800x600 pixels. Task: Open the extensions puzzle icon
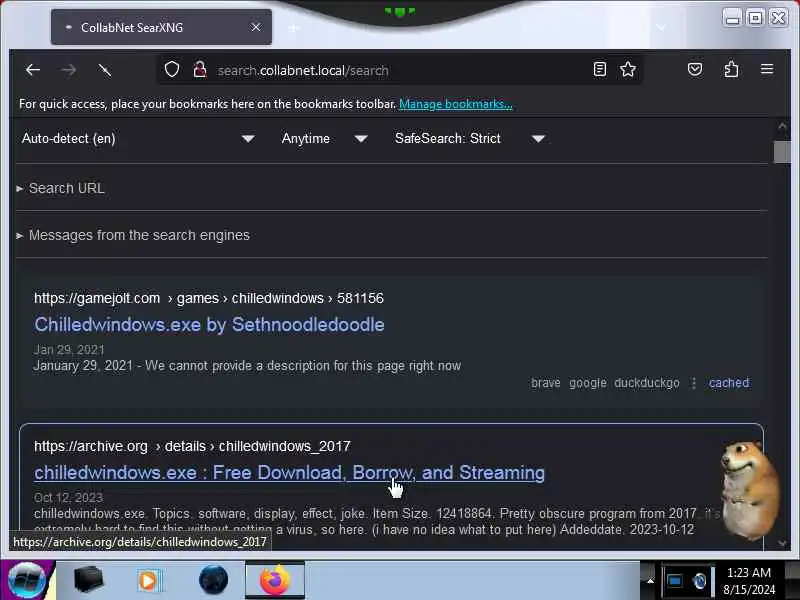[731, 69]
